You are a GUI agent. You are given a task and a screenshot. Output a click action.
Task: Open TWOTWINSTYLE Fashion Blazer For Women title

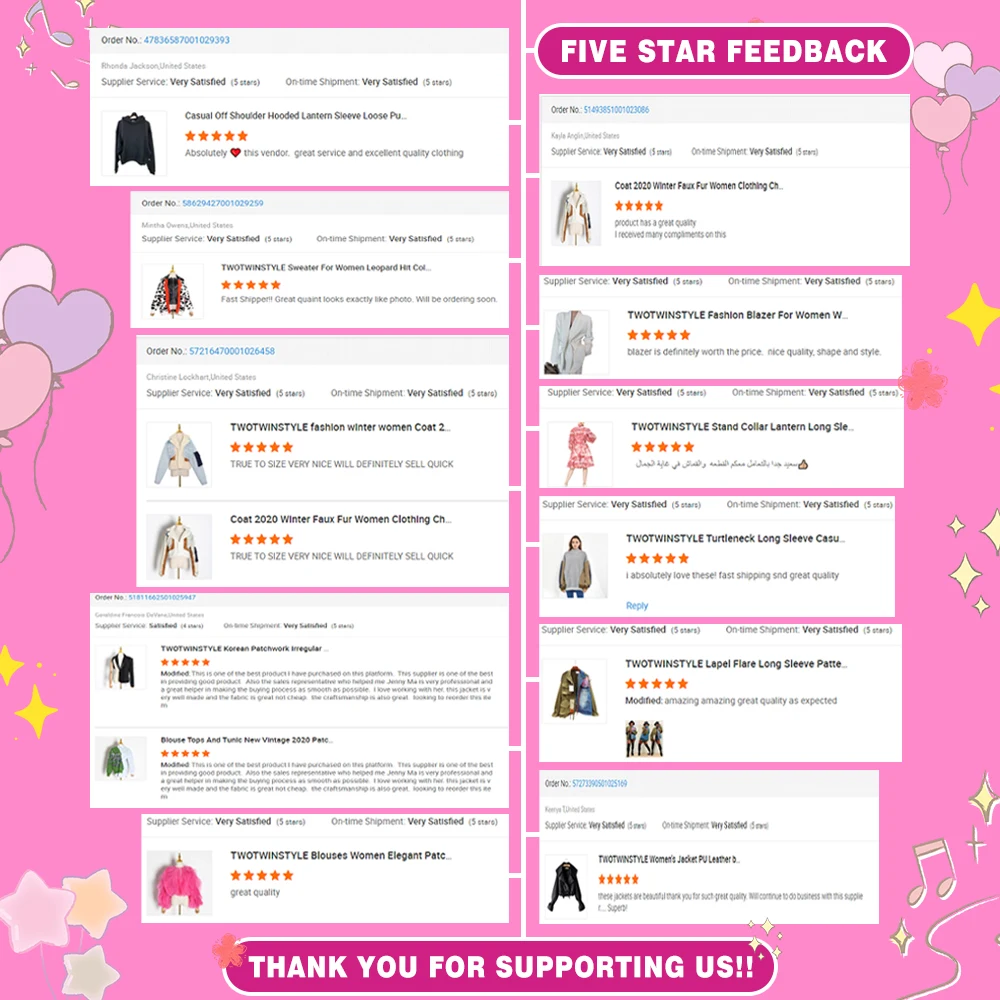click(737, 315)
